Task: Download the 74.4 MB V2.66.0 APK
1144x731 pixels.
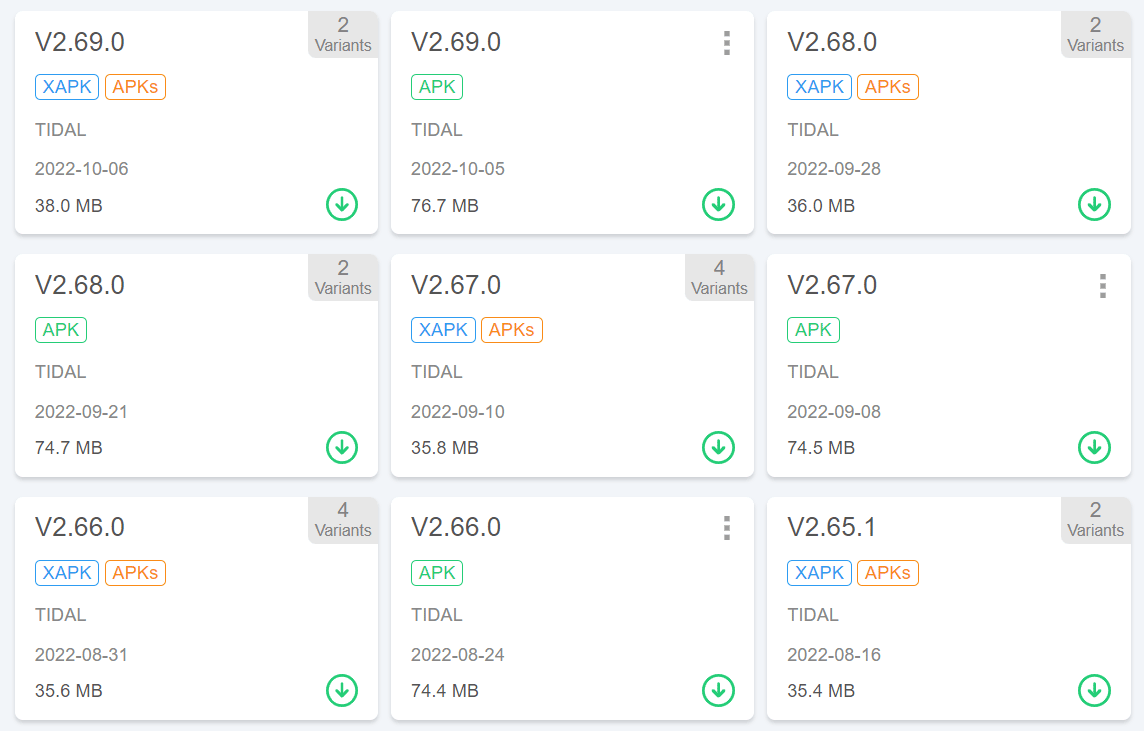Action: 718,690
